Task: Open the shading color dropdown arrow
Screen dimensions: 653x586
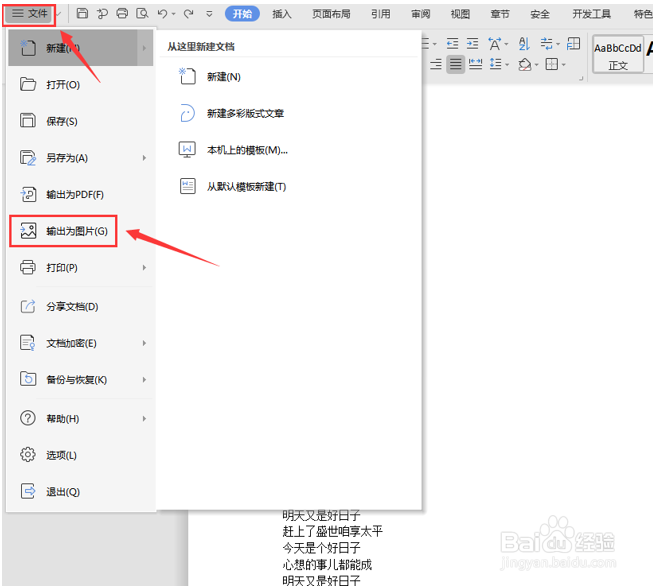Action: click(x=536, y=65)
